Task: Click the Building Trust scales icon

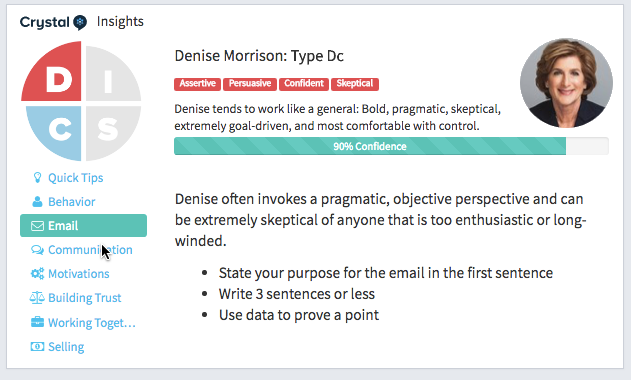Action: click(37, 298)
